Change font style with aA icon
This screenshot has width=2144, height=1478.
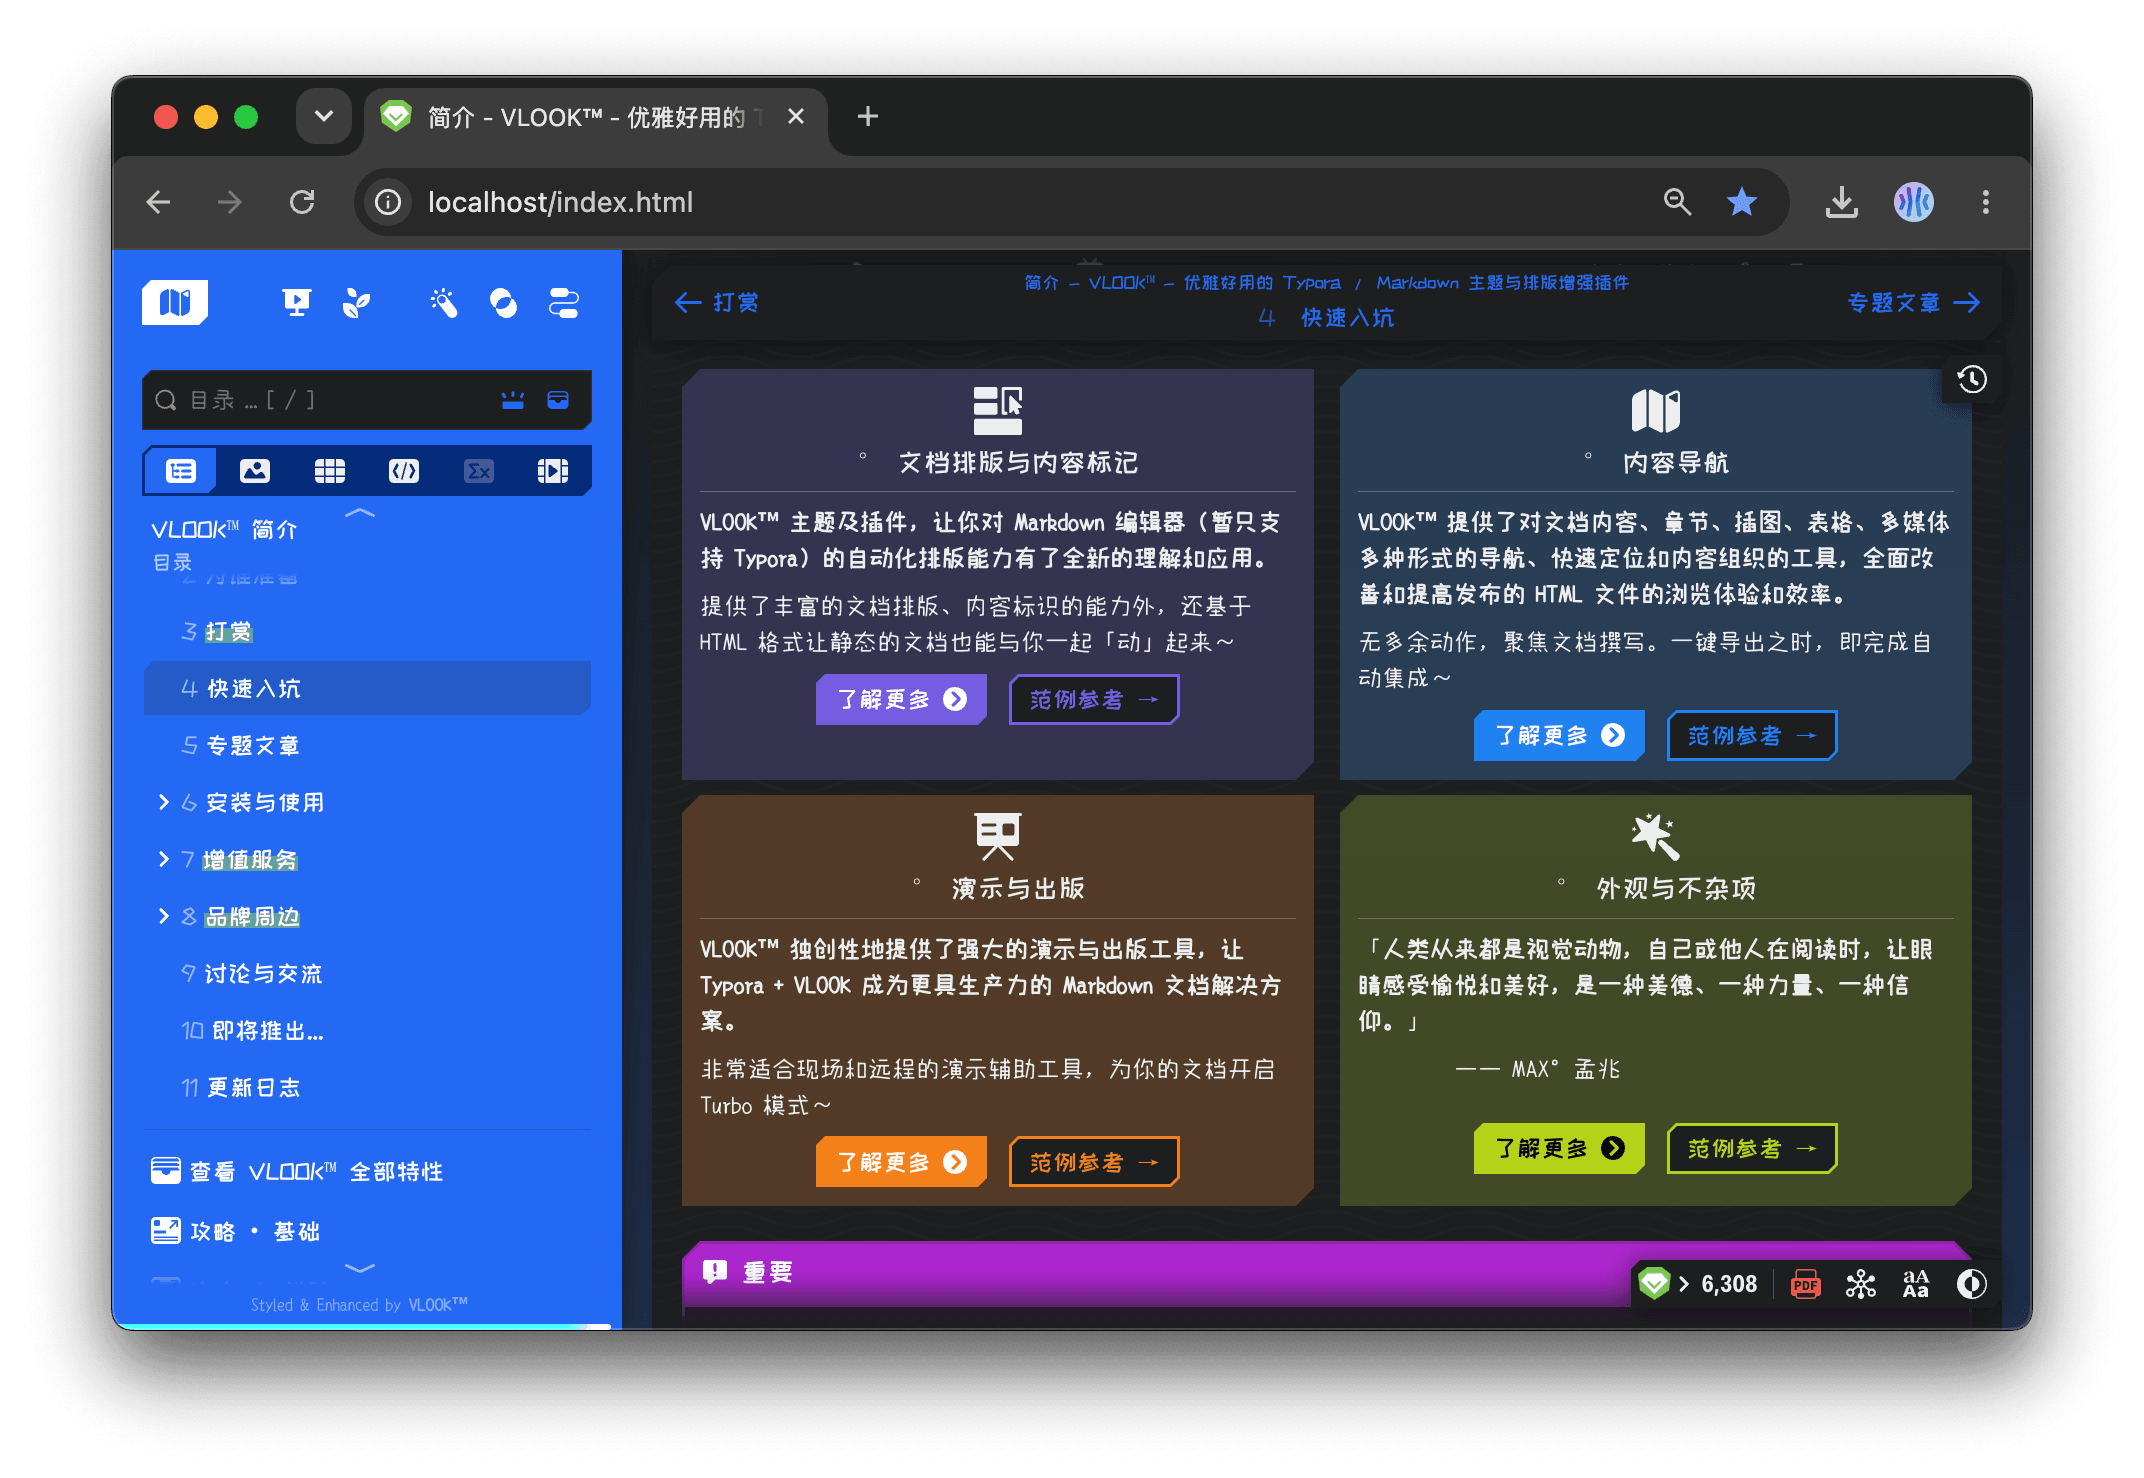click(x=1916, y=1284)
